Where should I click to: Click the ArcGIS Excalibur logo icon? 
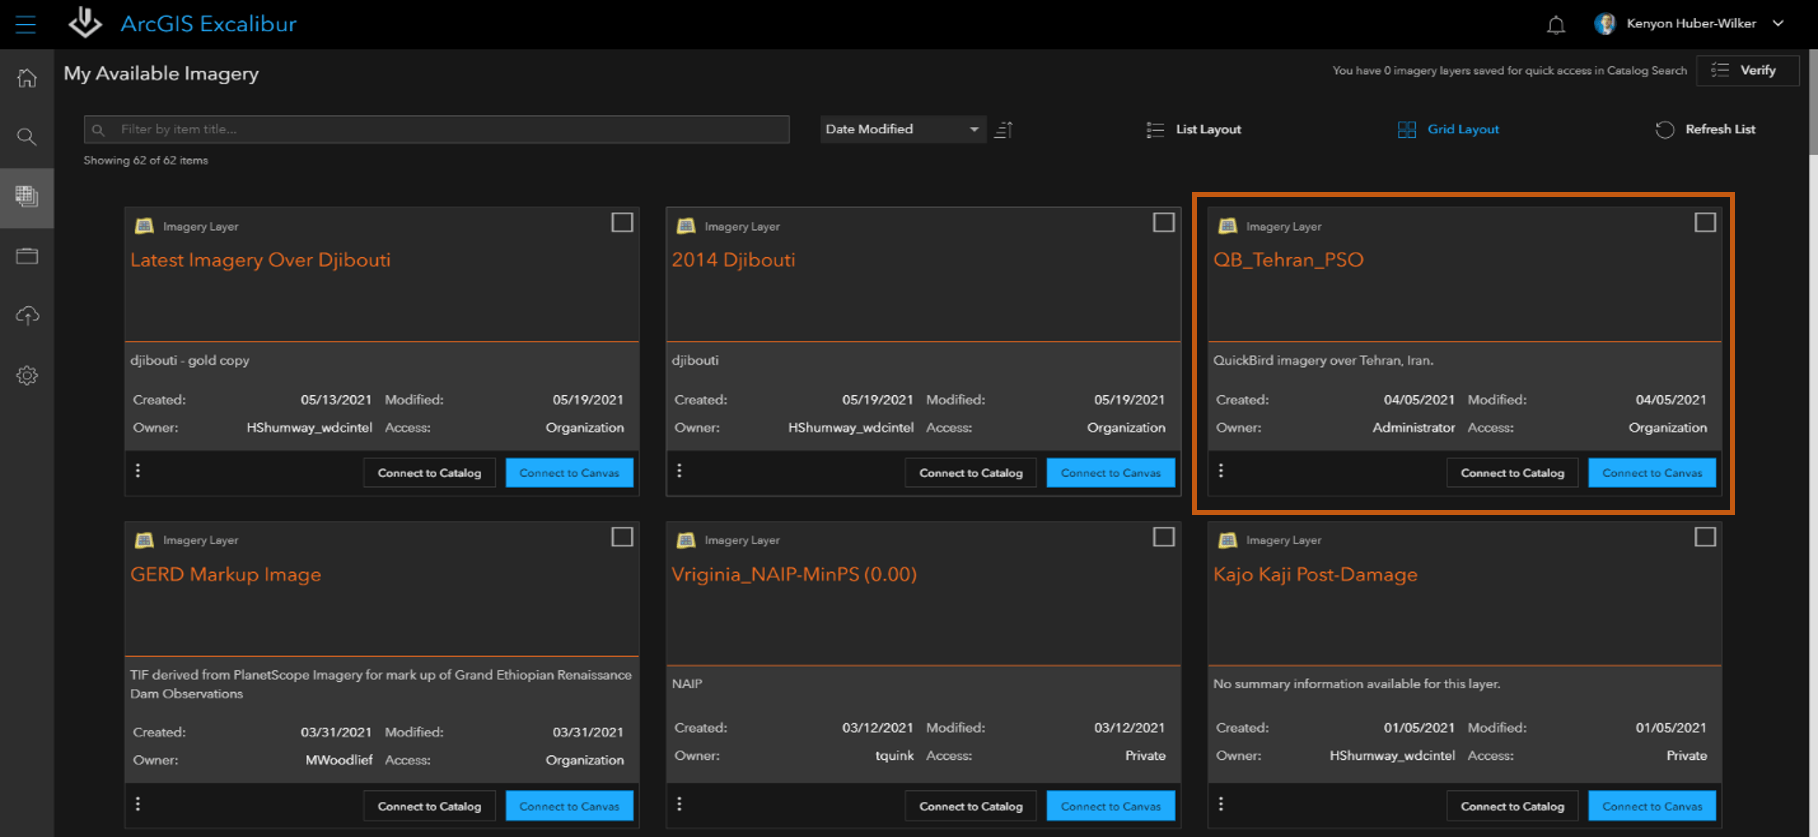85,23
